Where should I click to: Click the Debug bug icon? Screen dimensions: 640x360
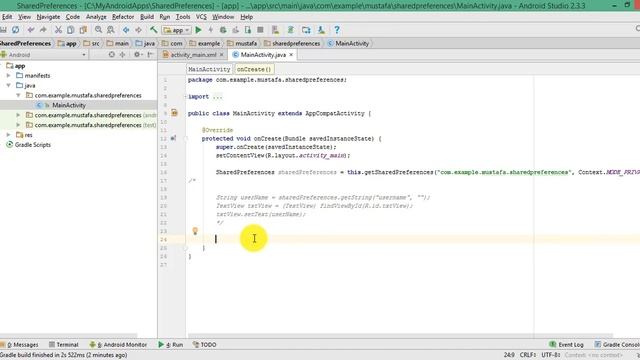223,30
